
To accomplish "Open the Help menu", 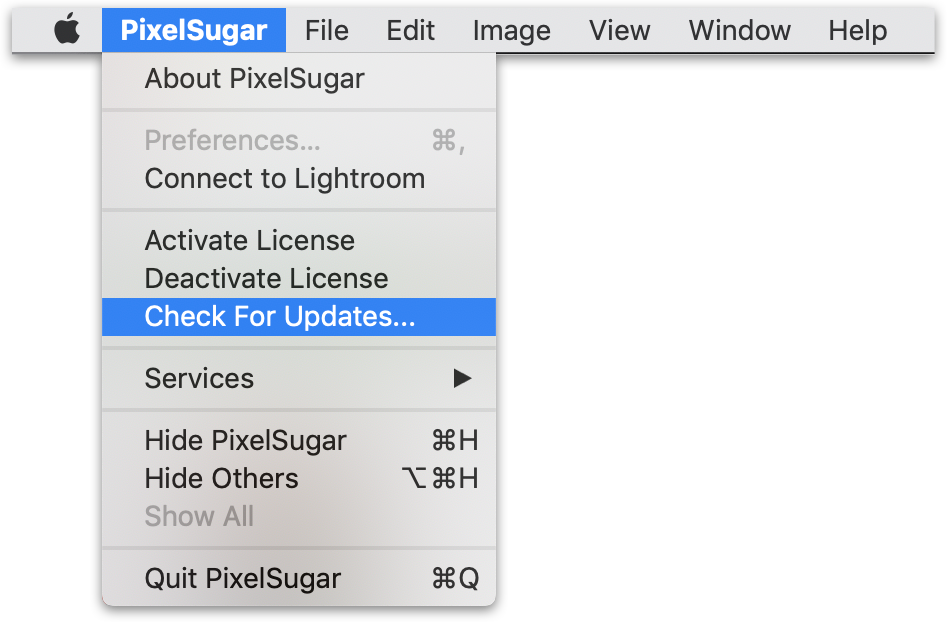I will (x=857, y=30).
